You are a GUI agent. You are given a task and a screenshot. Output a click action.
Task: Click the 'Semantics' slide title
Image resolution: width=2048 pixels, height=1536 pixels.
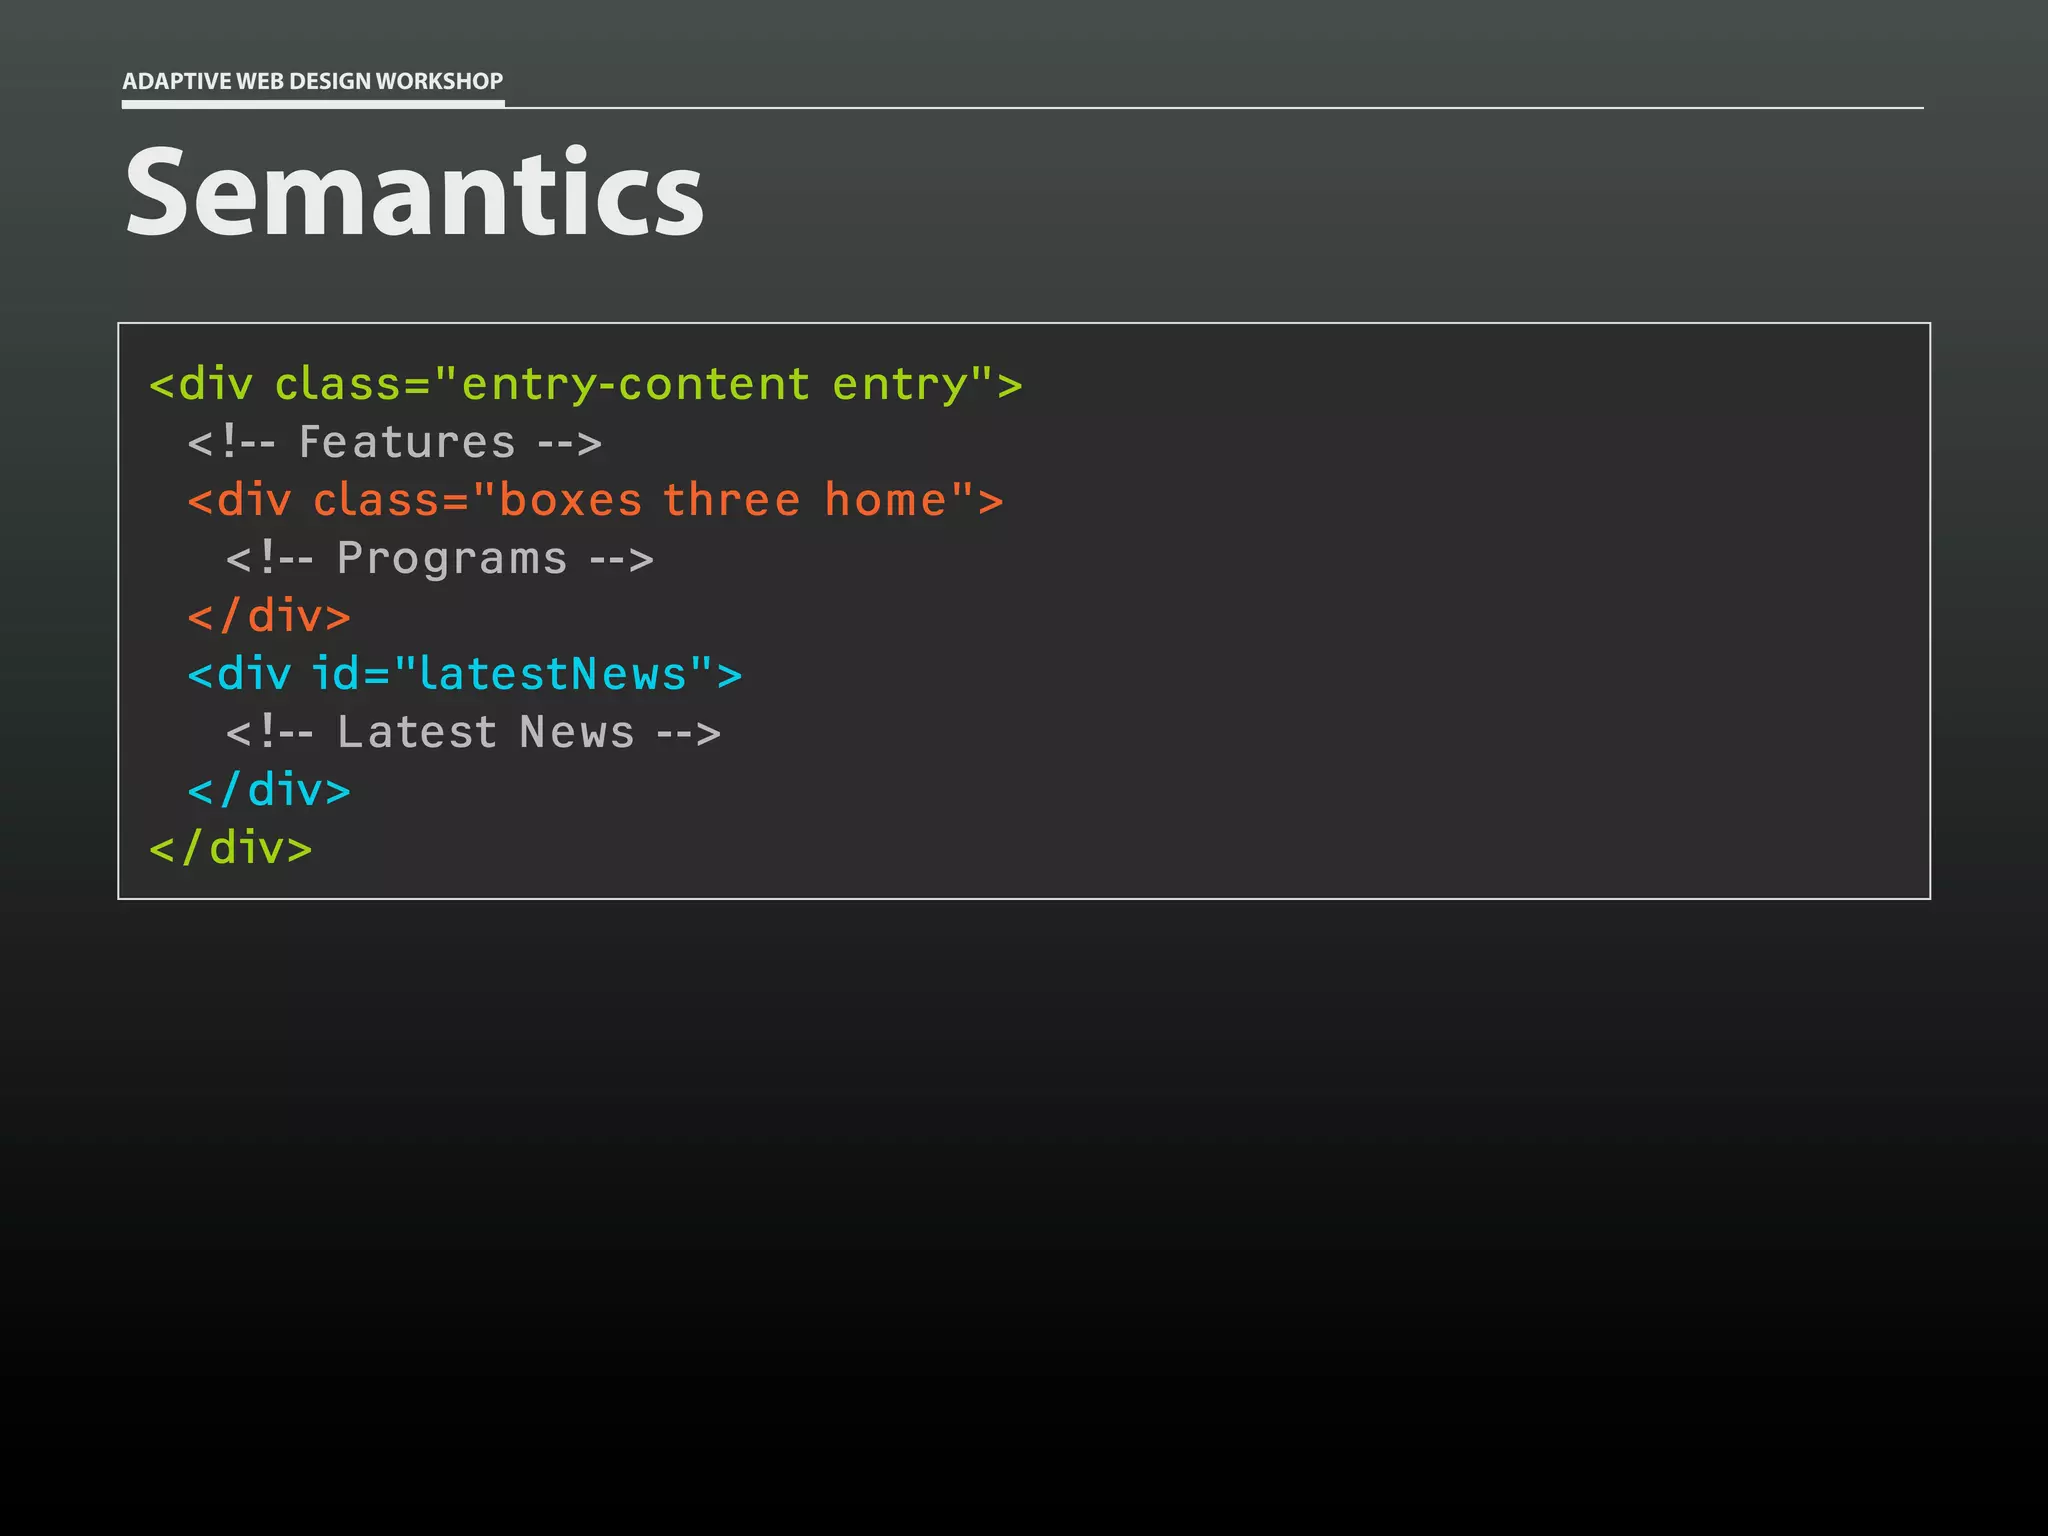click(x=415, y=191)
